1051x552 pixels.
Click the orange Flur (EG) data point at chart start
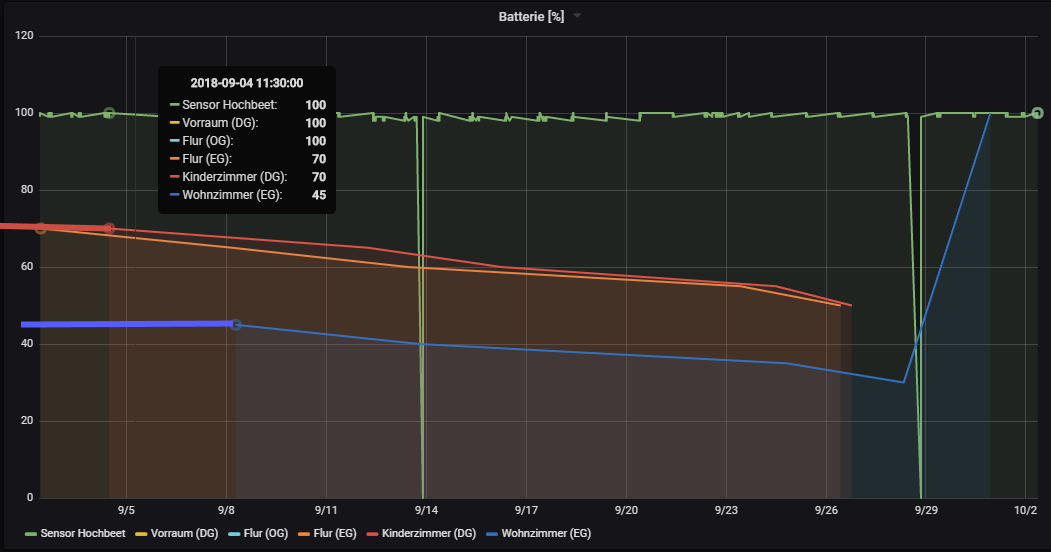[40, 228]
